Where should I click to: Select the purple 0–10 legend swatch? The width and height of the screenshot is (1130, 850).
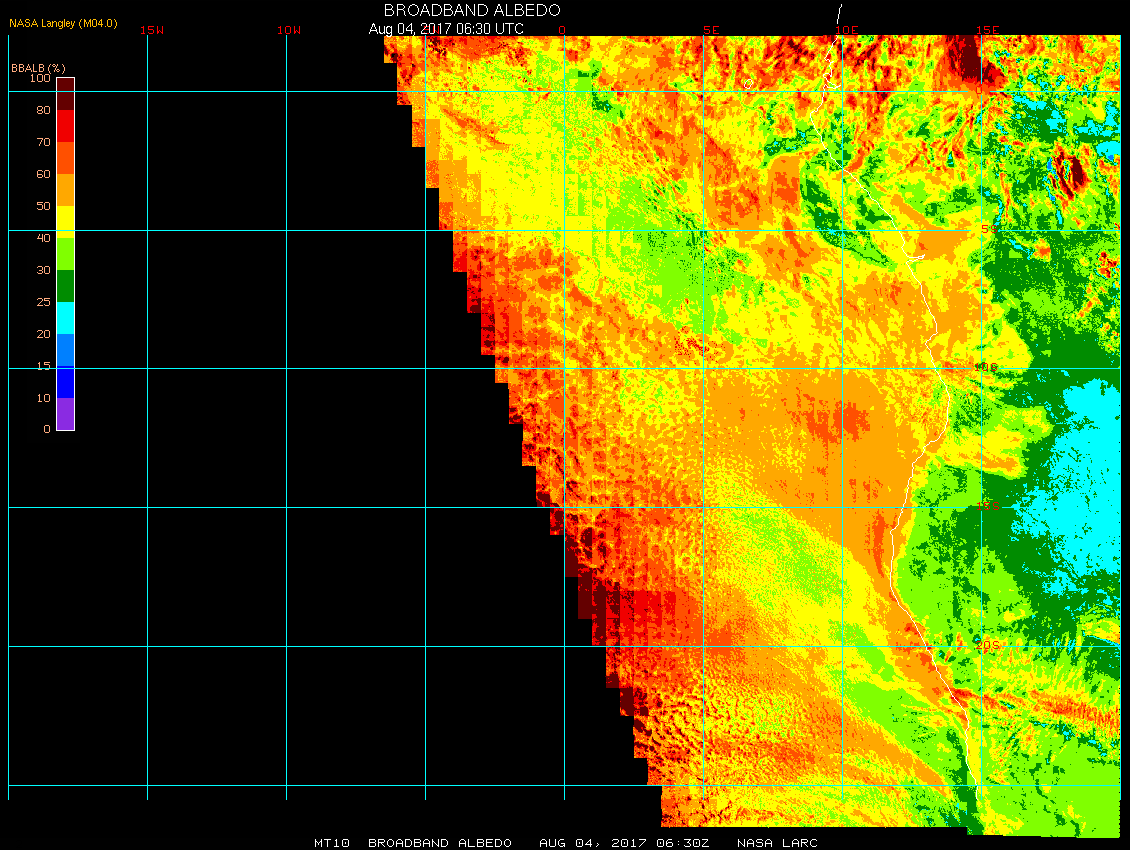point(66,413)
